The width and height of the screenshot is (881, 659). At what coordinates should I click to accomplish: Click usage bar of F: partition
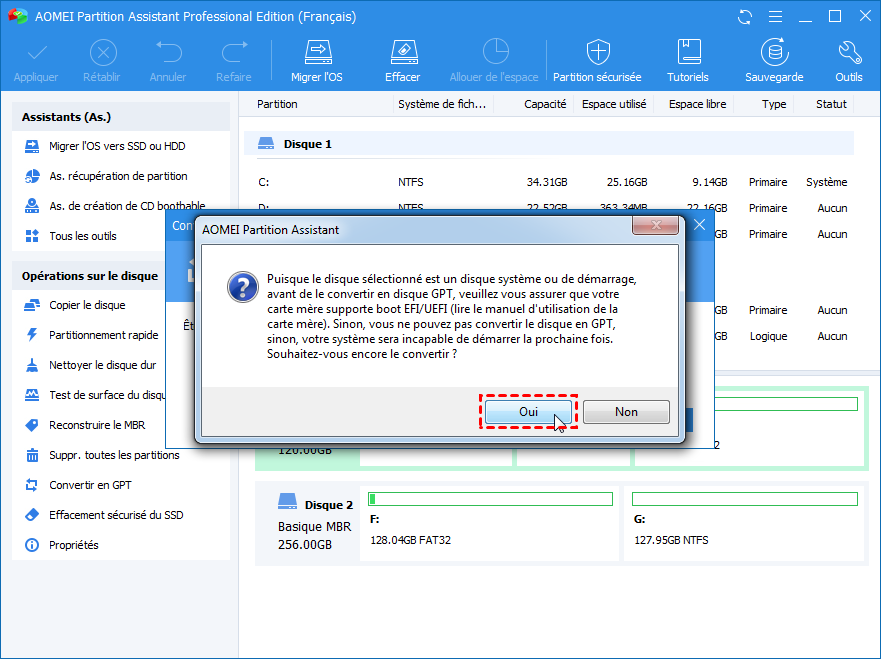click(490, 499)
